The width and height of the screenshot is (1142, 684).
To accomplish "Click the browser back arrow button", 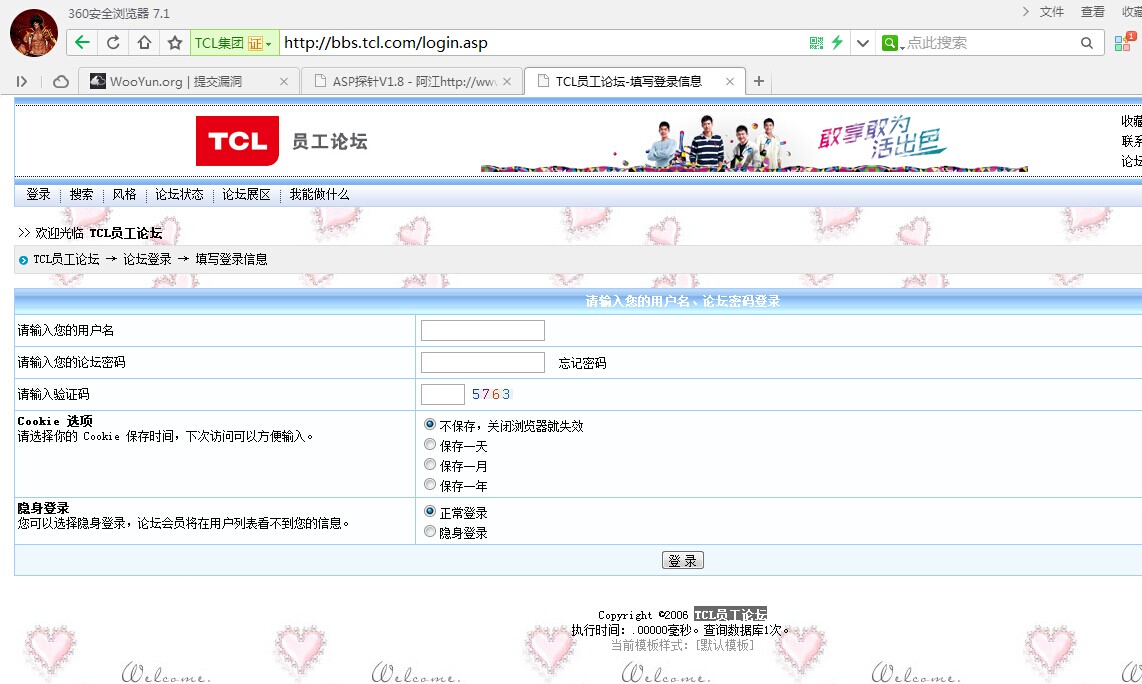I will pyautogui.click(x=82, y=43).
